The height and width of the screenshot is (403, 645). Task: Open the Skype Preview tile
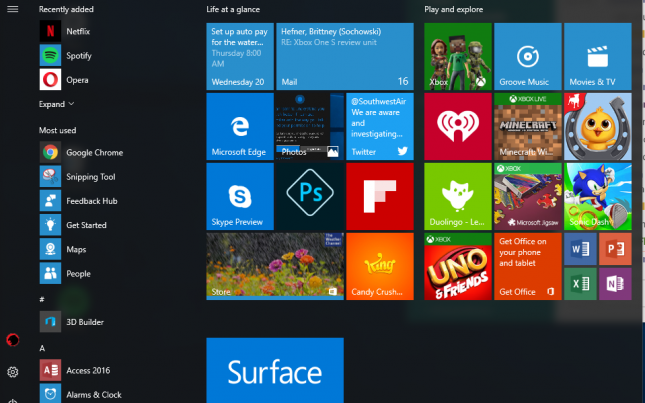click(x=240, y=196)
